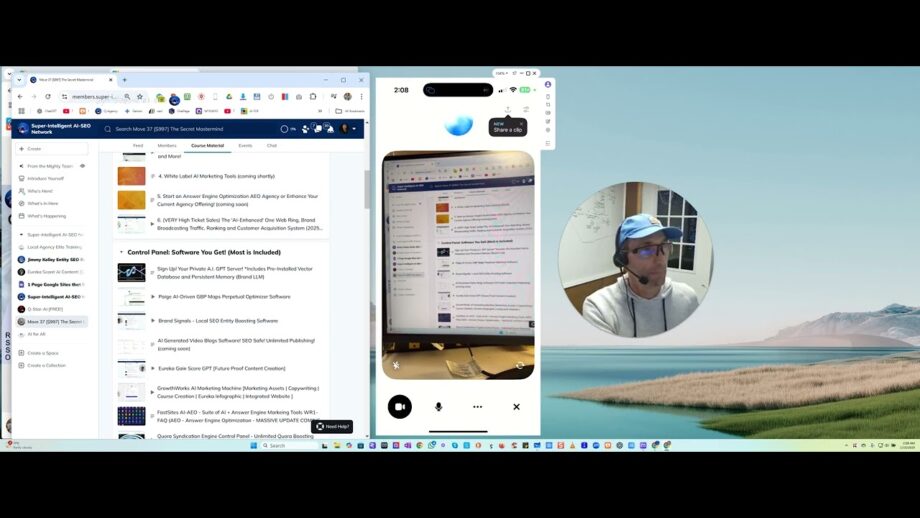Select Move 37 The Secret space in sidebar
The height and width of the screenshot is (518, 920).
(x=52, y=321)
